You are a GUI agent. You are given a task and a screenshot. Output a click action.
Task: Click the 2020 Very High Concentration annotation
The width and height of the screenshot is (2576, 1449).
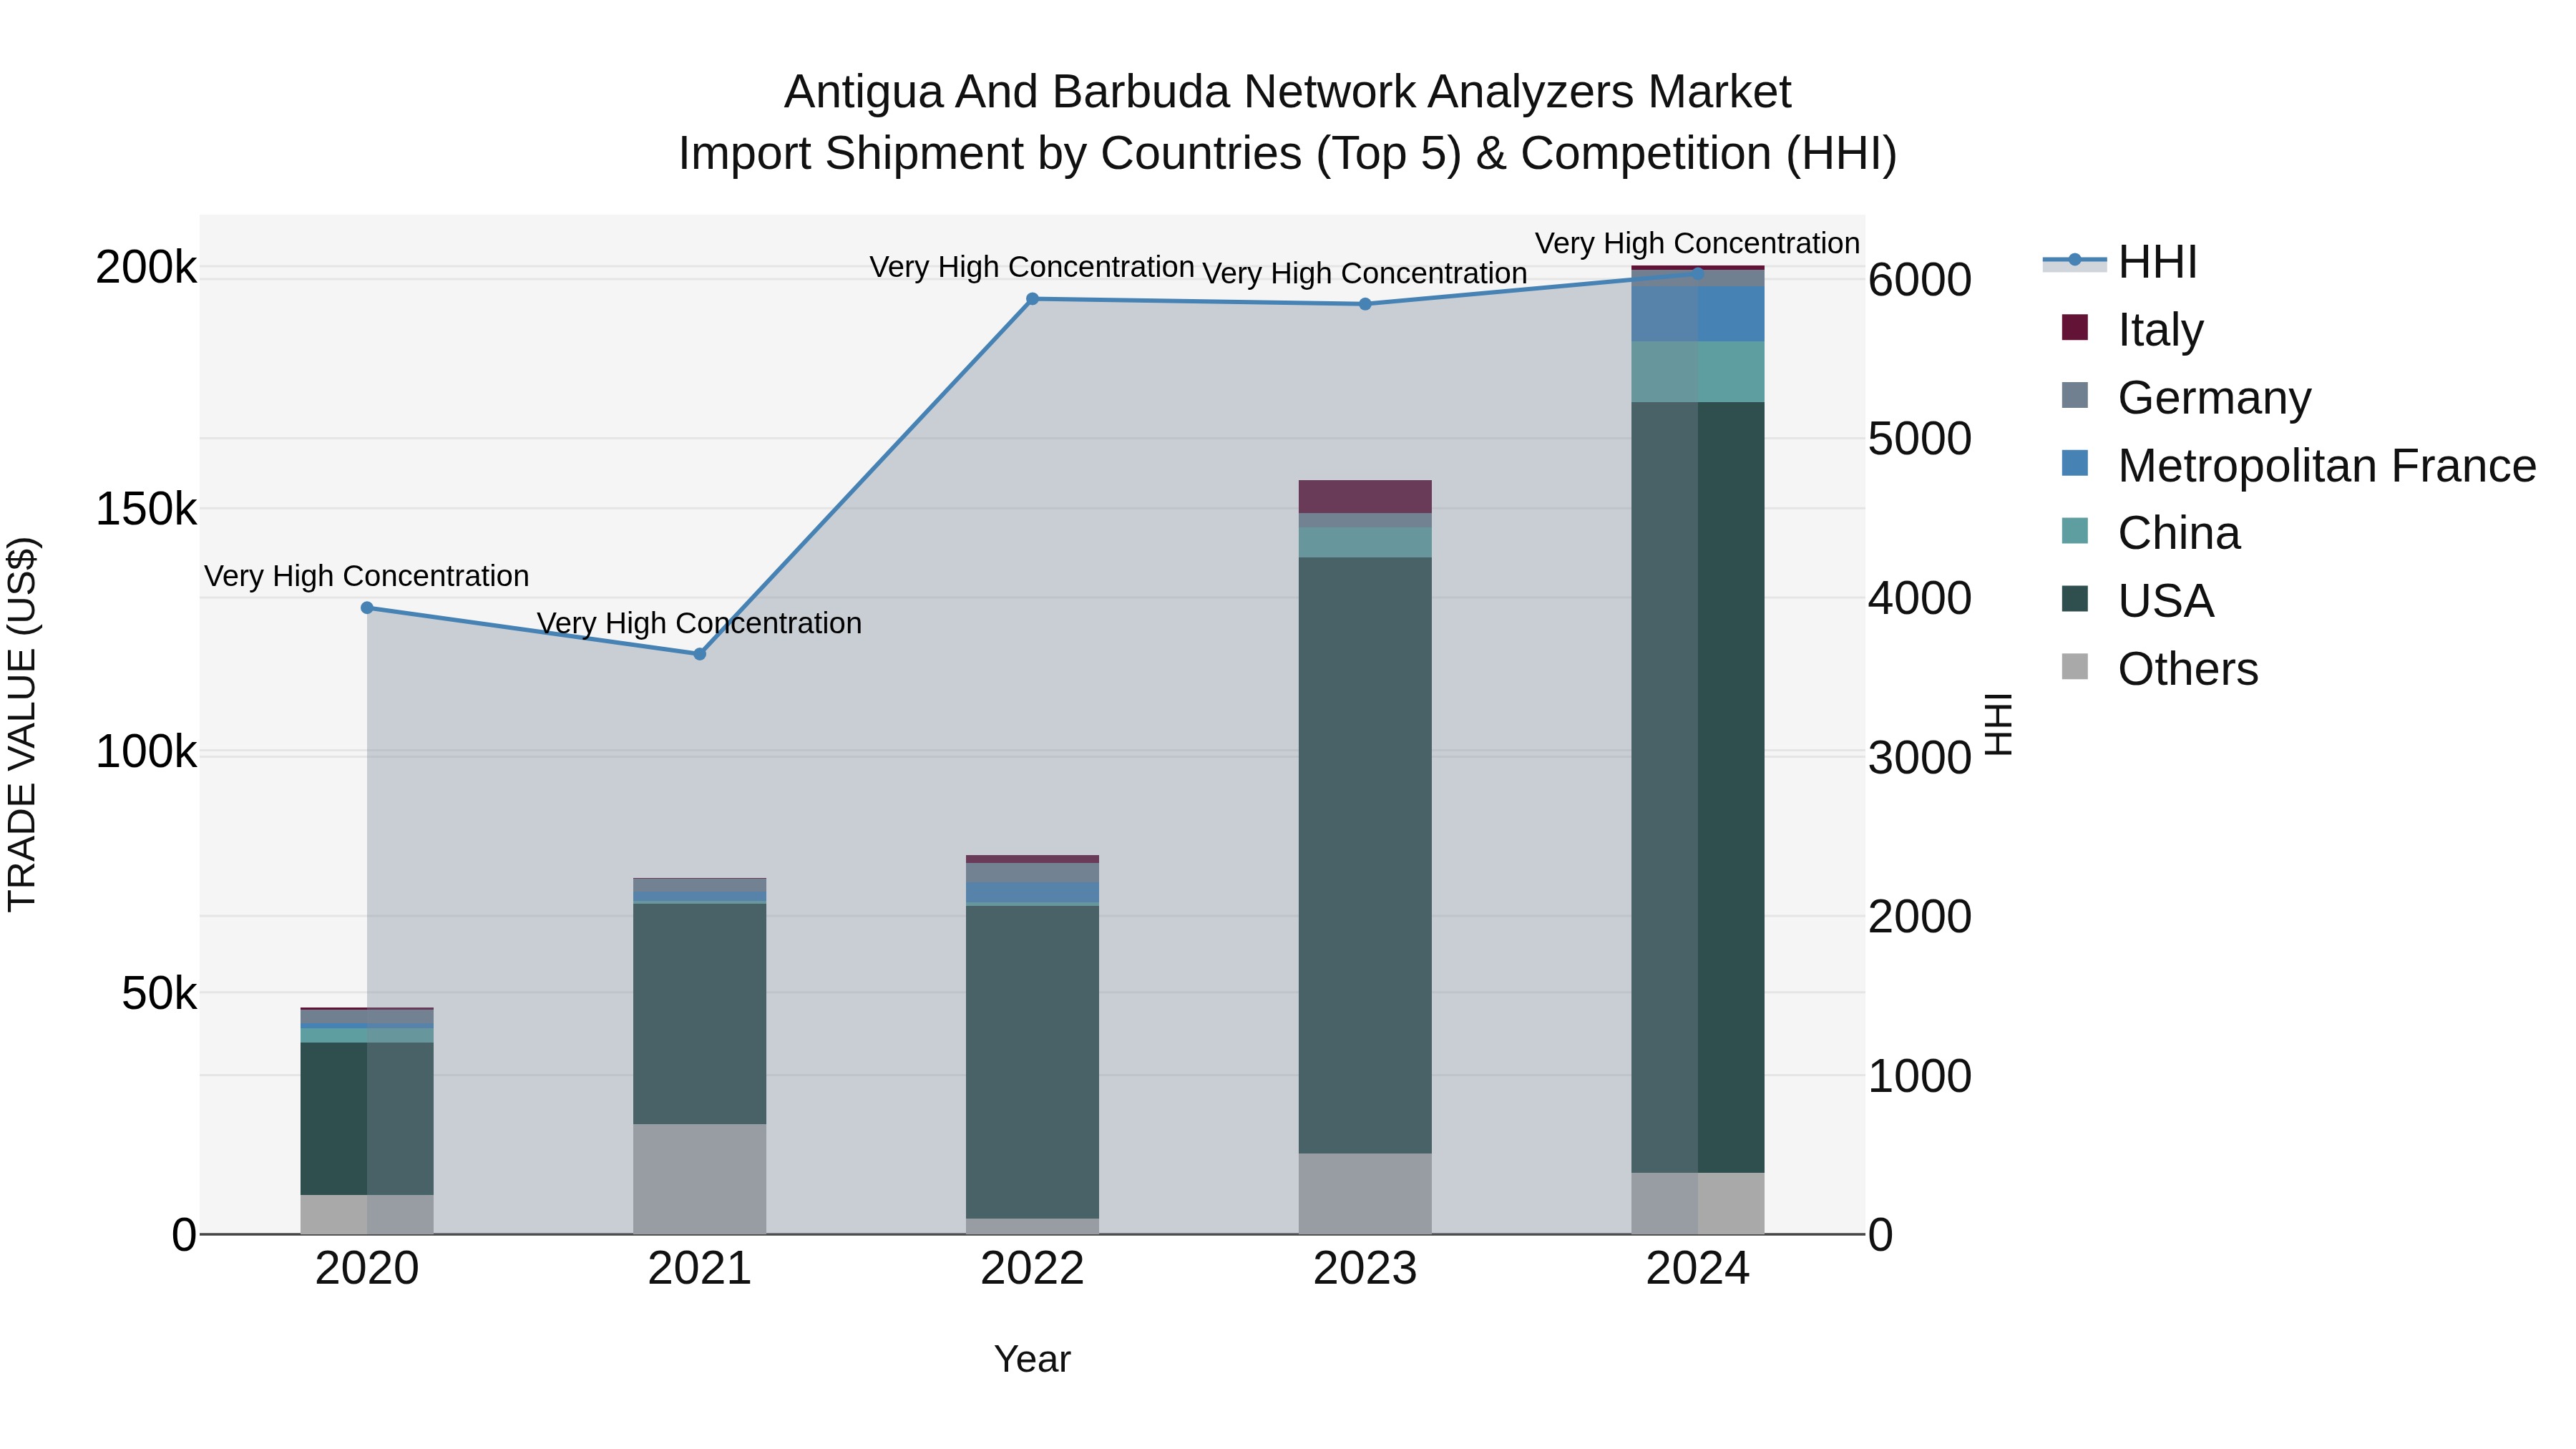(x=367, y=576)
